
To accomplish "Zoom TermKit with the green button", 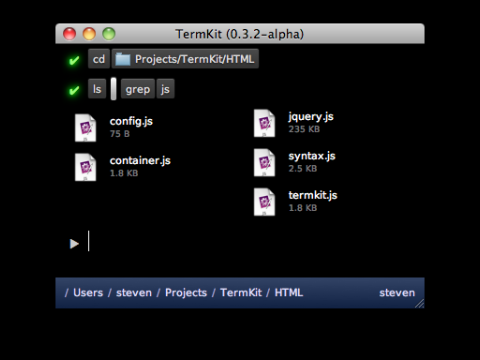I will point(109,34).
